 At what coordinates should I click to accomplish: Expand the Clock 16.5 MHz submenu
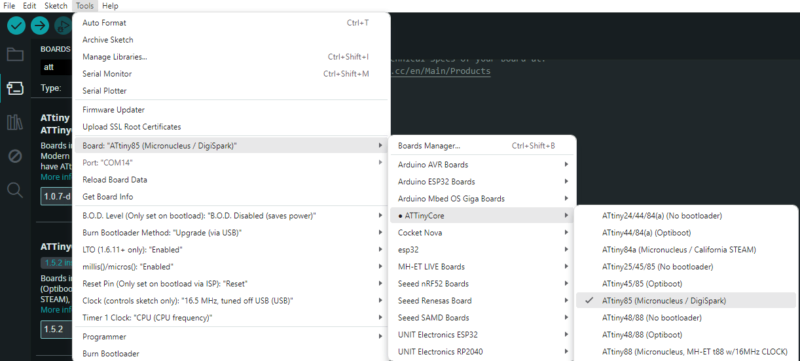(x=232, y=301)
